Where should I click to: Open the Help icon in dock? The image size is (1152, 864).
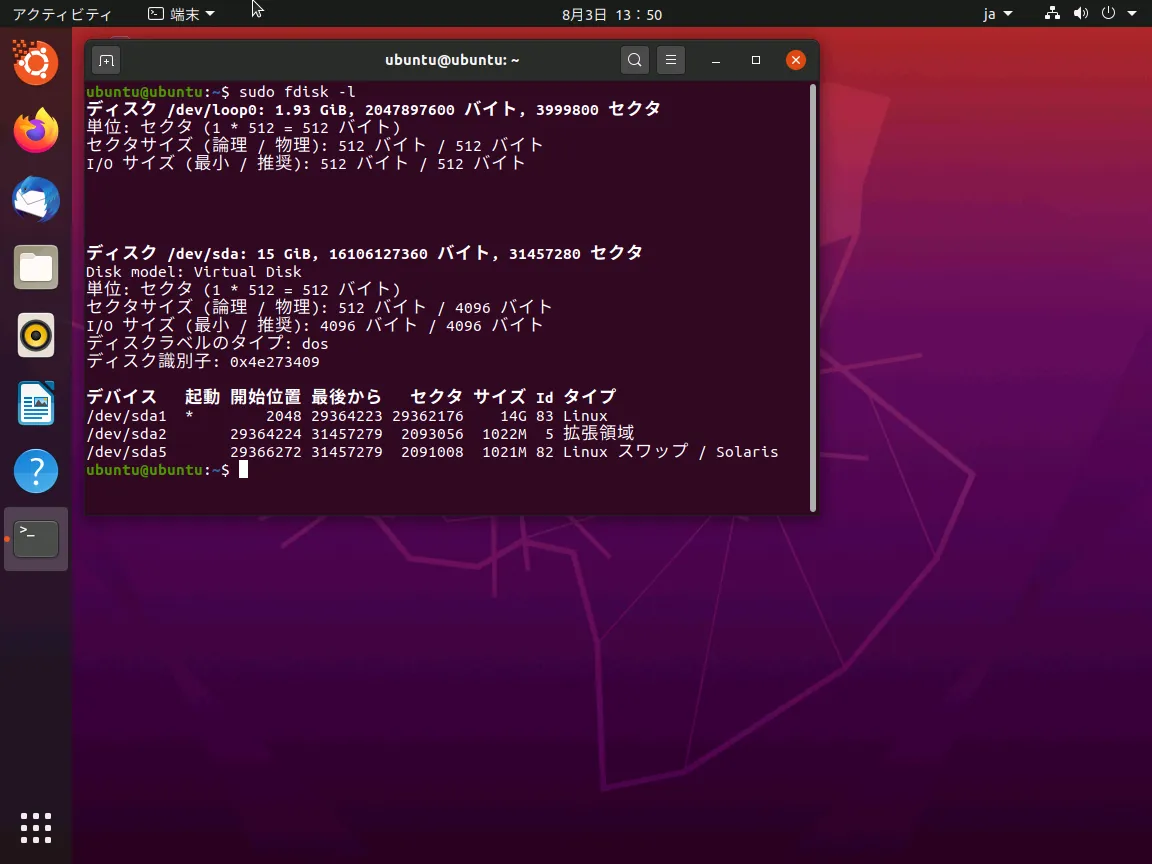tap(36, 471)
